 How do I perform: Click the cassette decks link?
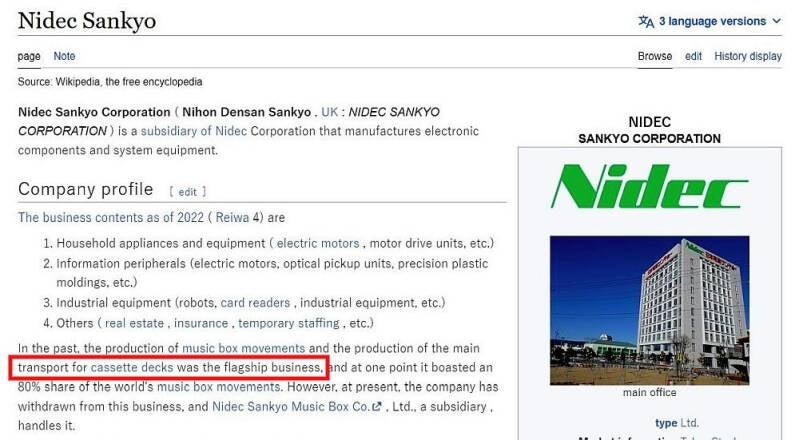132,367
